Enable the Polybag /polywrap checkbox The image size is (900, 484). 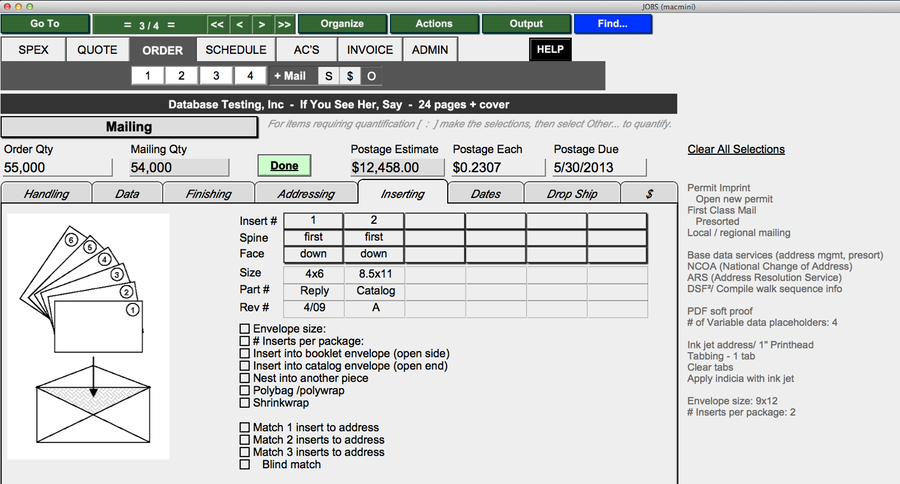pyautogui.click(x=245, y=391)
